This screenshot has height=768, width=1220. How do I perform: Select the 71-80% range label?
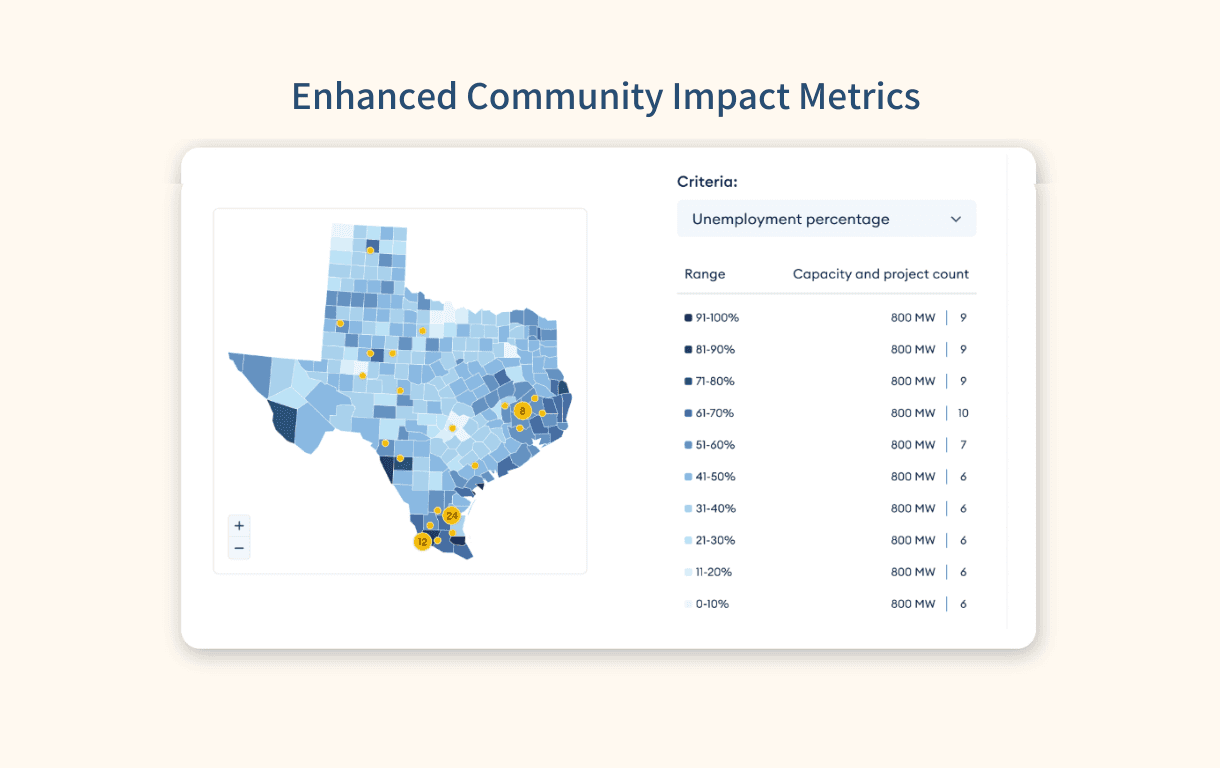click(715, 381)
